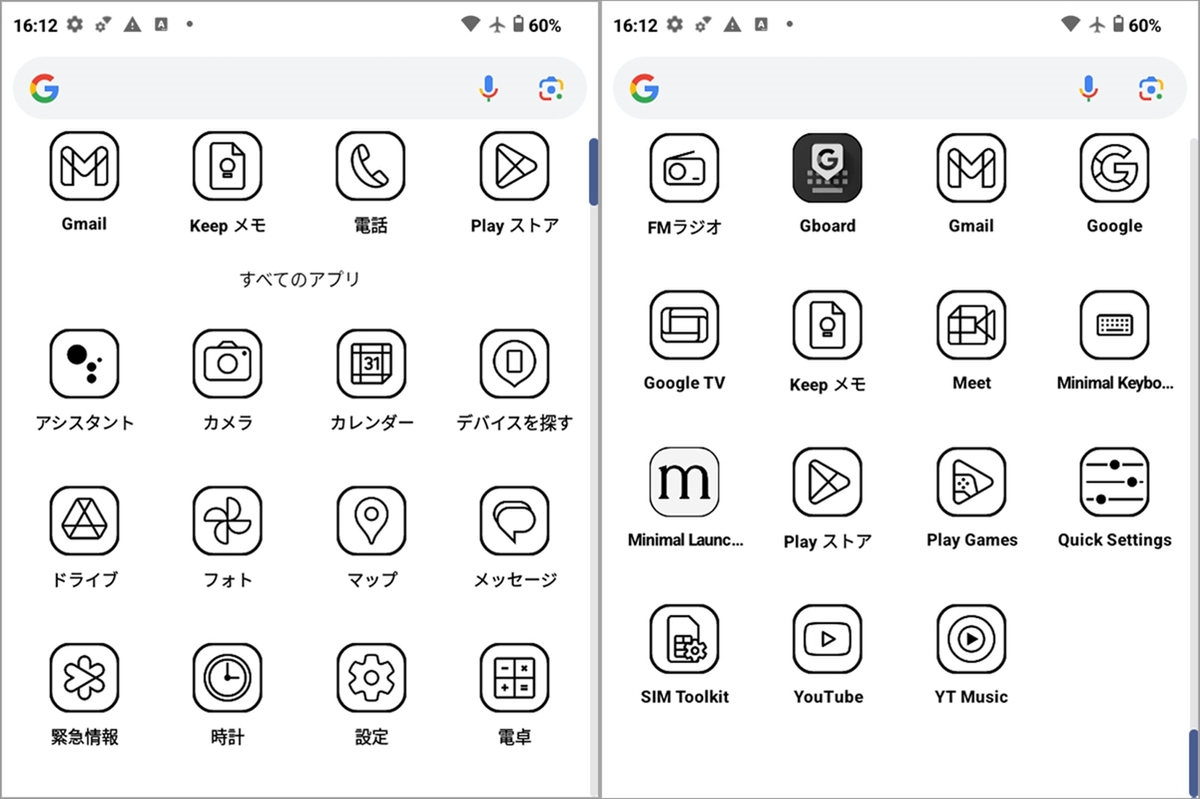This screenshot has height=799, width=1200.
Task: Launch the Meet app
Action: point(971,325)
